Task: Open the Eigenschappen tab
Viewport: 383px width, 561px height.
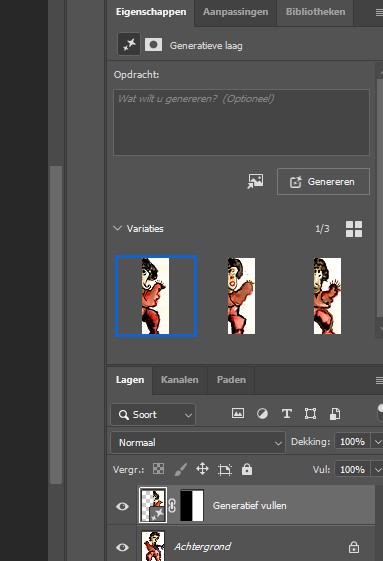Action: click(x=151, y=12)
